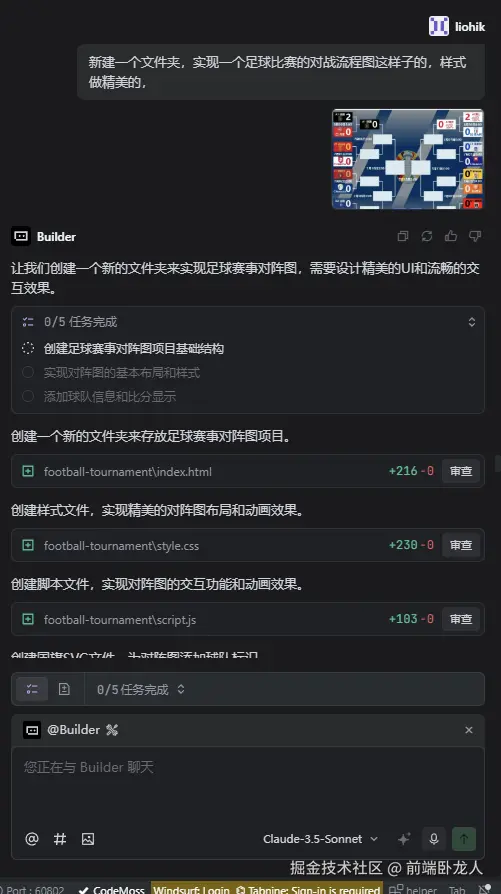The width and height of the screenshot is (501, 894).
Task: Click the sparkle prompt-enhance icon
Action: tap(404, 839)
